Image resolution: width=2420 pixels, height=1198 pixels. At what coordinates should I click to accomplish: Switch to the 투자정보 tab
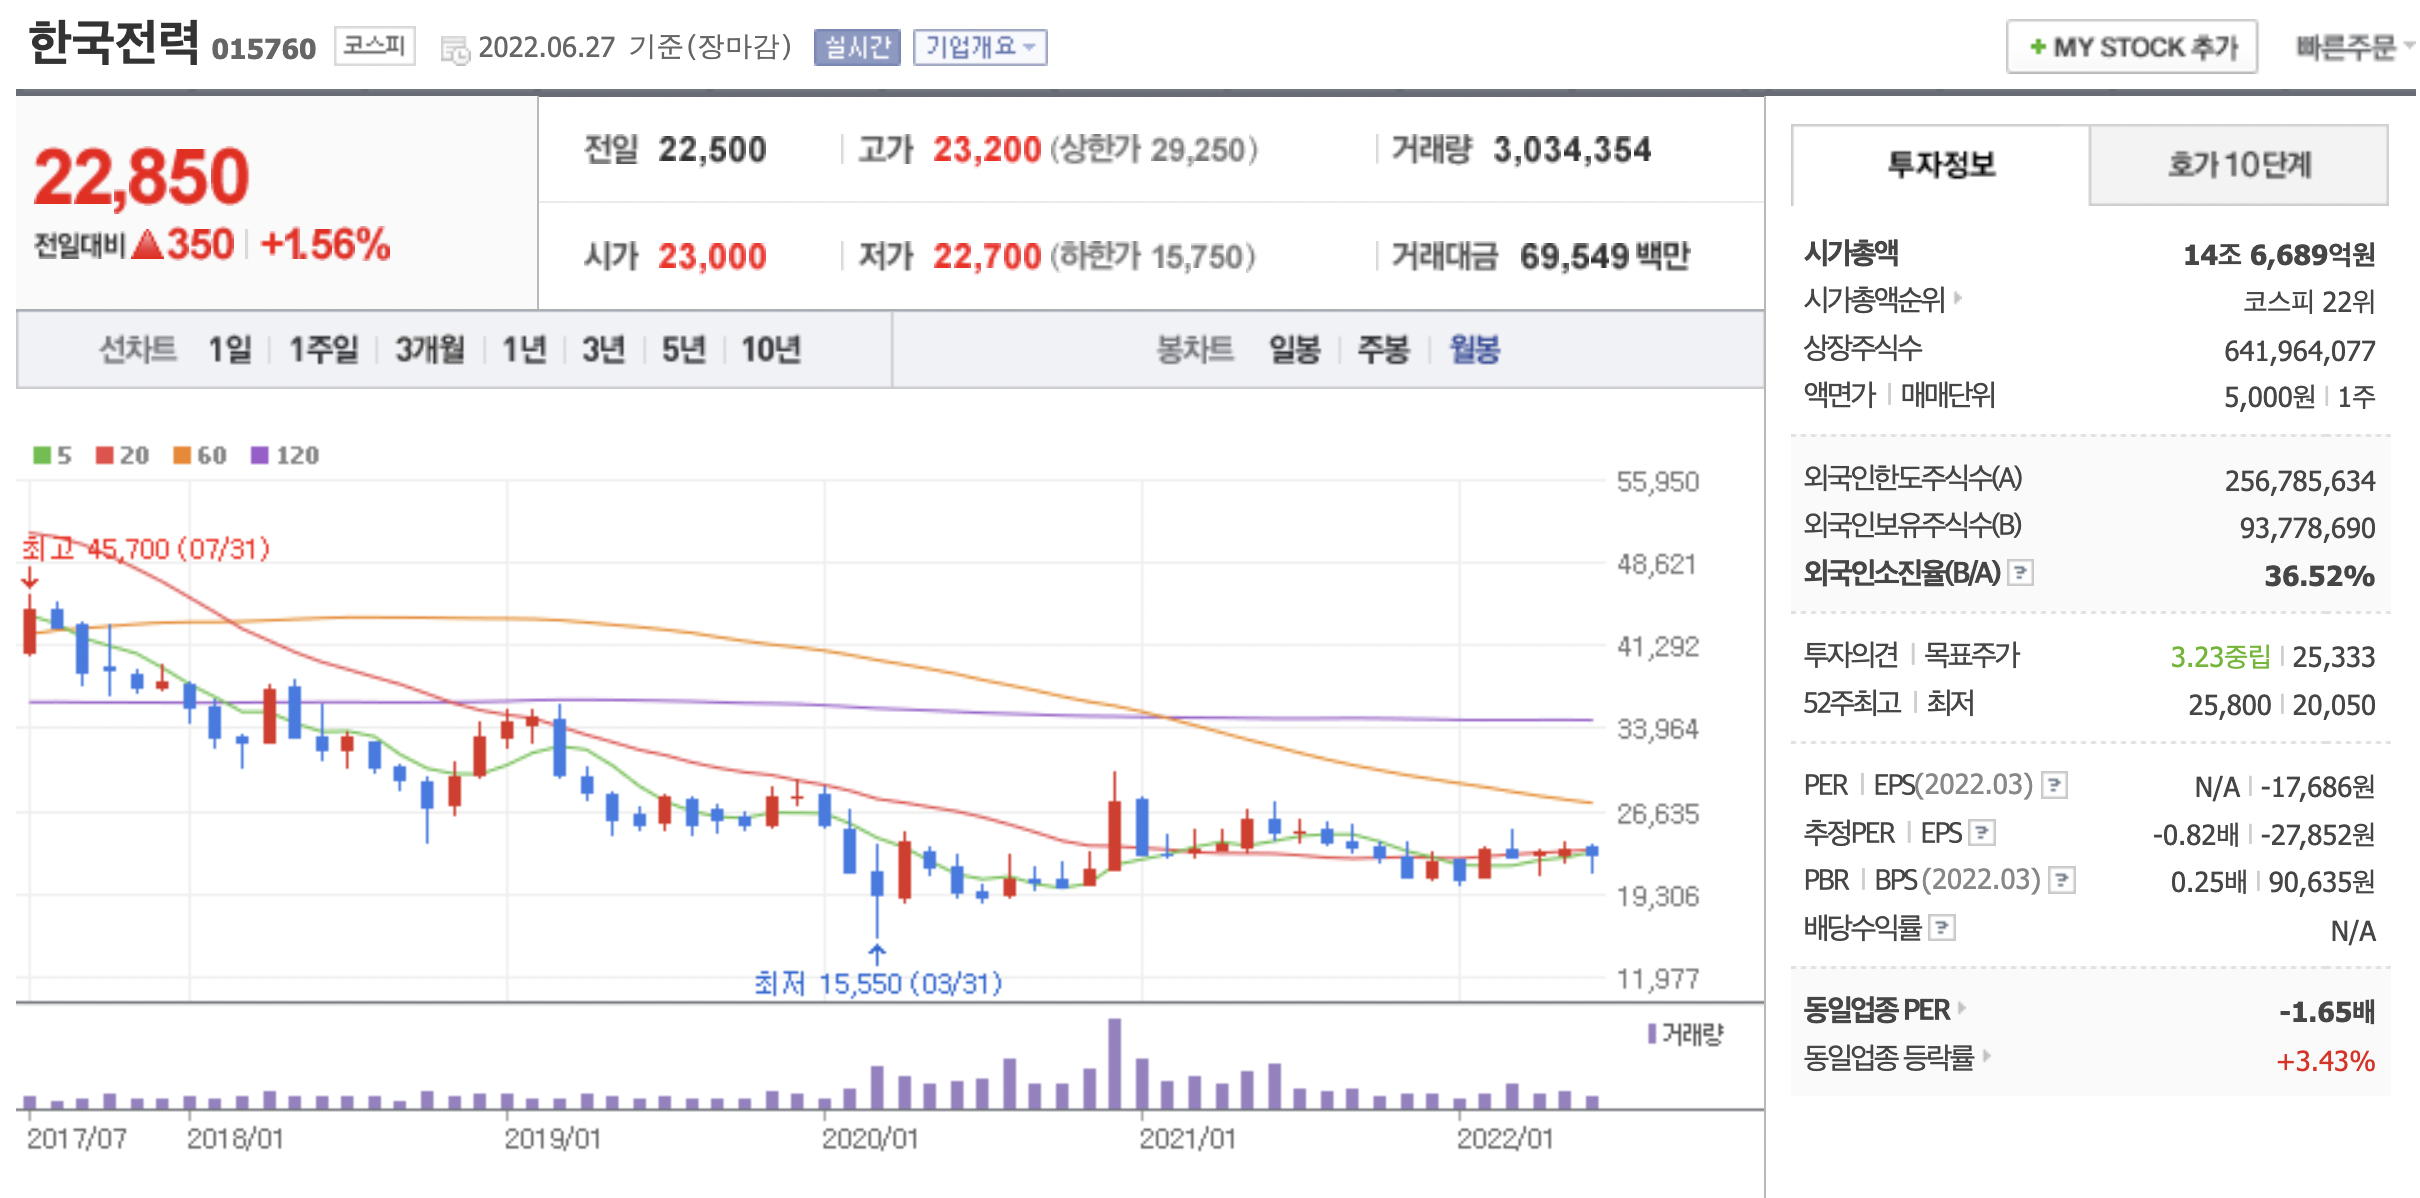(x=1940, y=165)
